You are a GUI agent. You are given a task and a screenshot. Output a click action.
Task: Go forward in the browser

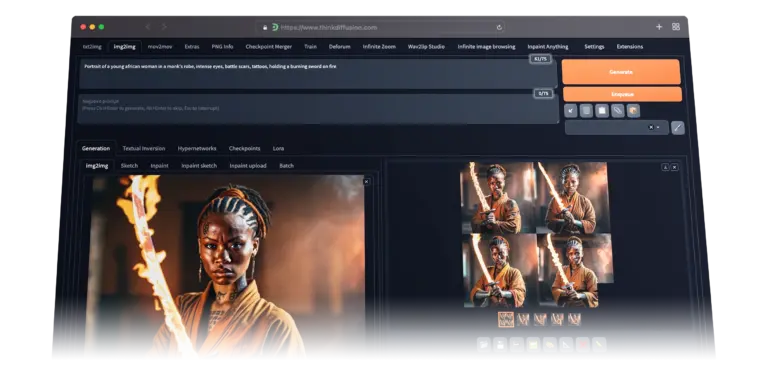coord(164,27)
